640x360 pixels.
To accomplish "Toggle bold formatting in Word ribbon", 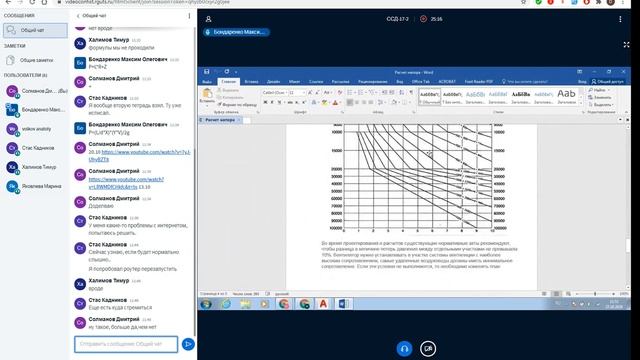I will (x=265, y=102).
